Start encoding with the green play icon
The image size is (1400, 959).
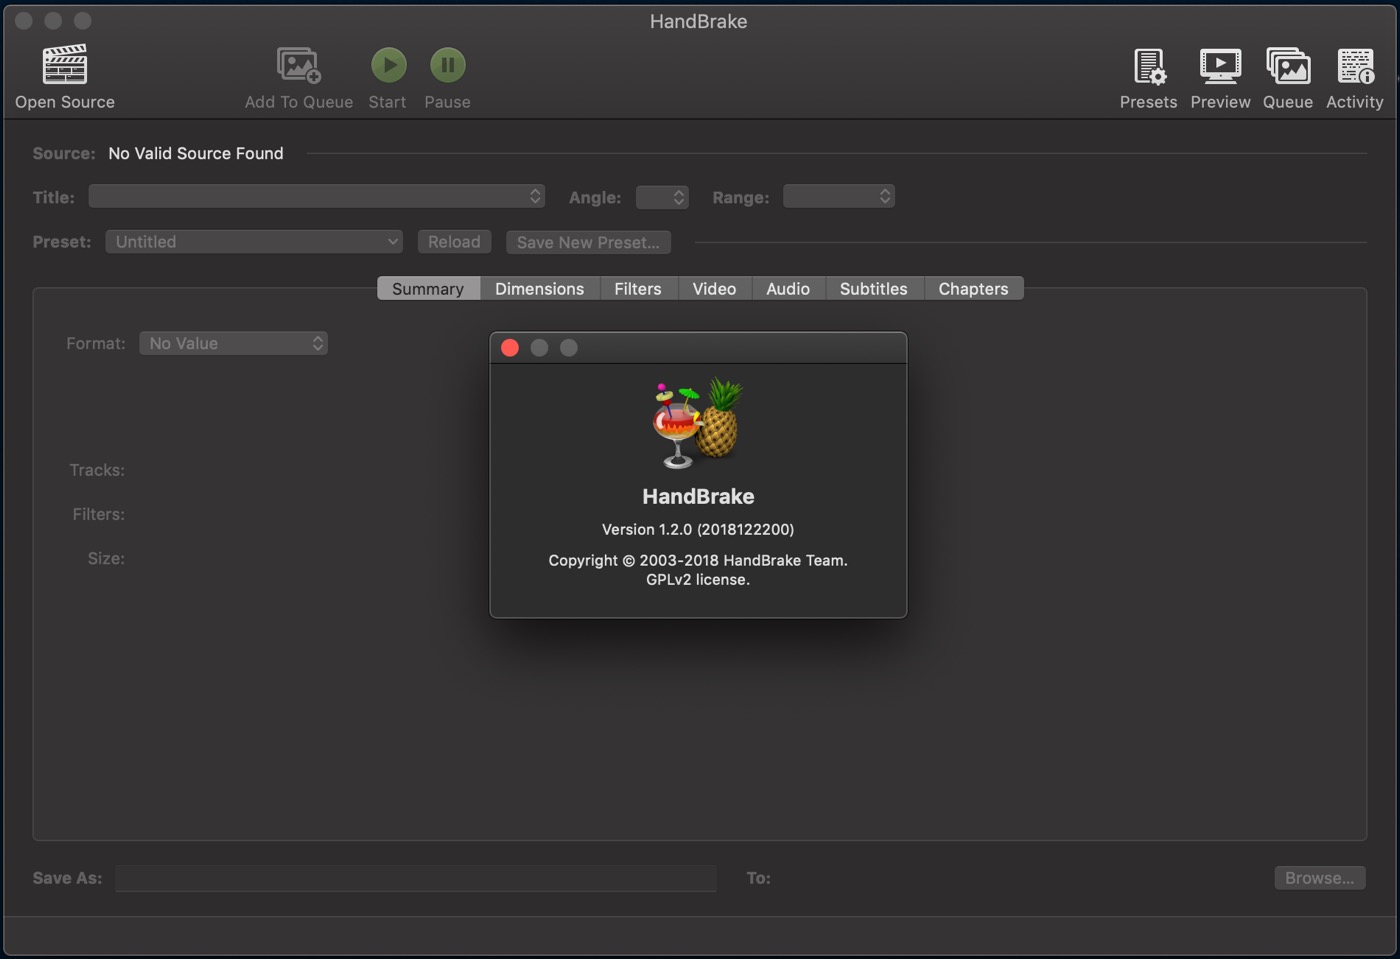point(389,65)
